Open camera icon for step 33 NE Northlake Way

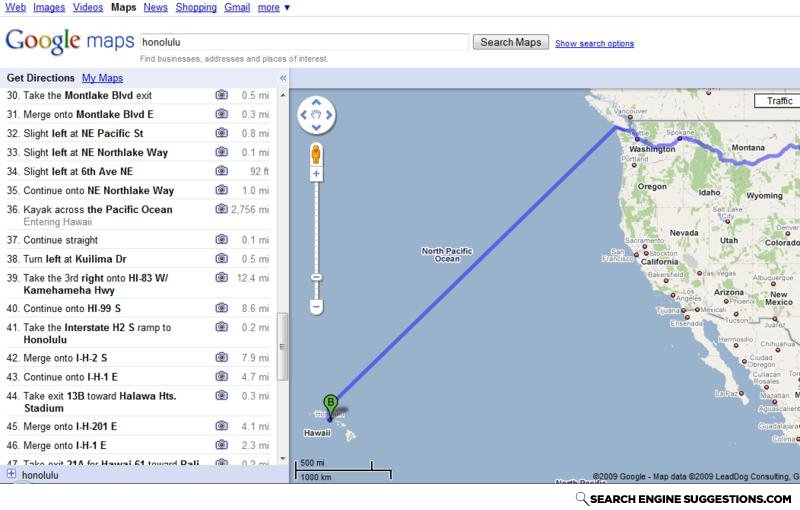tap(221, 152)
